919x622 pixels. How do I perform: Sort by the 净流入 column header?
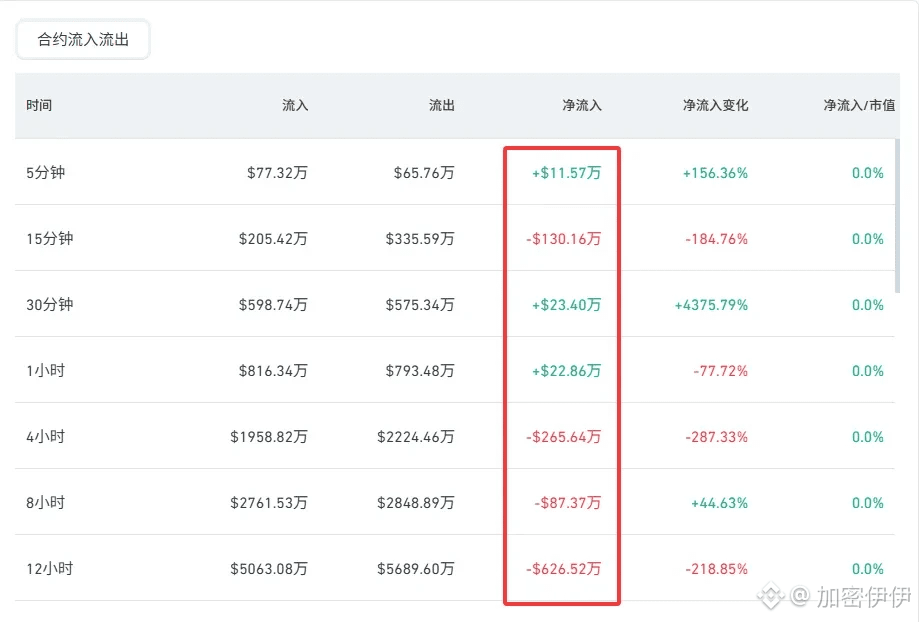pos(581,106)
